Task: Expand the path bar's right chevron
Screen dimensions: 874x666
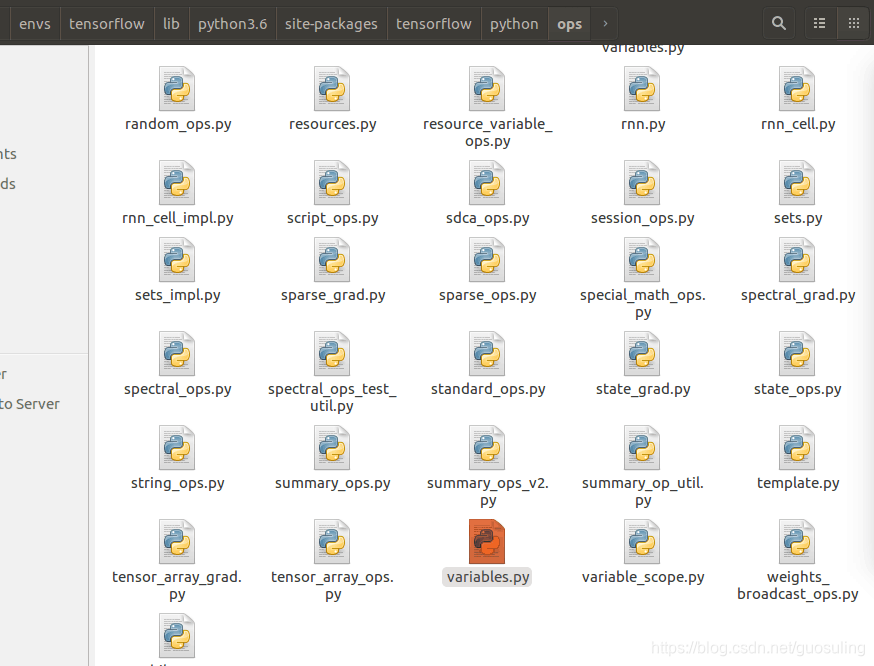Action: point(605,24)
